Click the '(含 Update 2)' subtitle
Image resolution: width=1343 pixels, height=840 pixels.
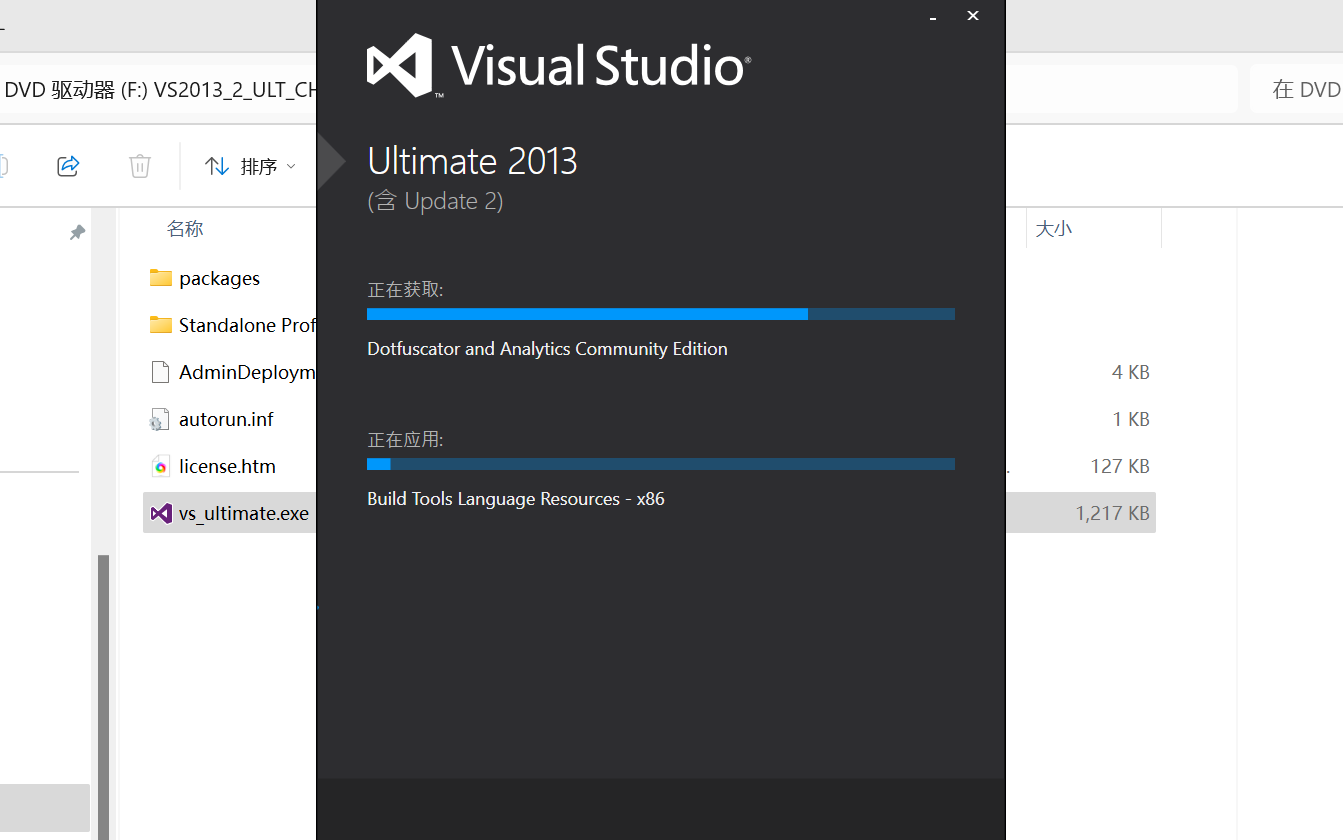pyautogui.click(x=435, y=201)
